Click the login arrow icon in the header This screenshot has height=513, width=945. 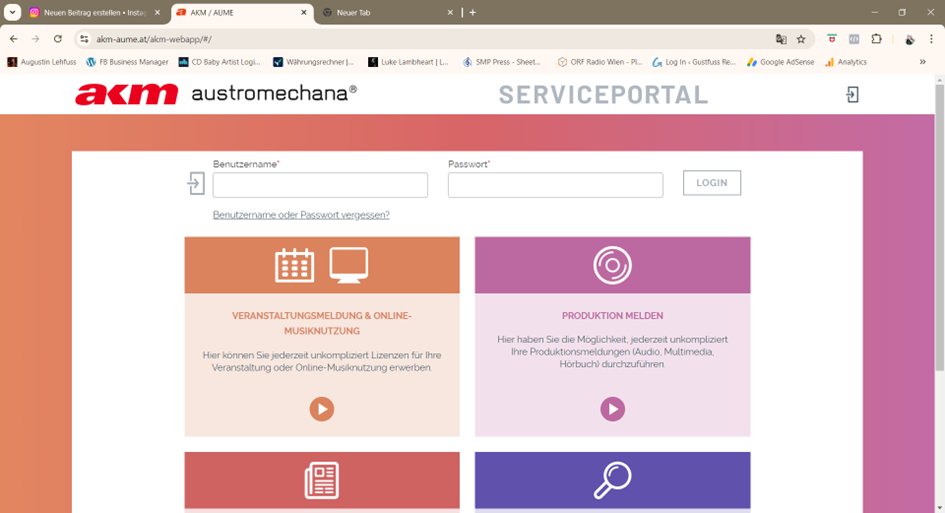click(852, 95)
